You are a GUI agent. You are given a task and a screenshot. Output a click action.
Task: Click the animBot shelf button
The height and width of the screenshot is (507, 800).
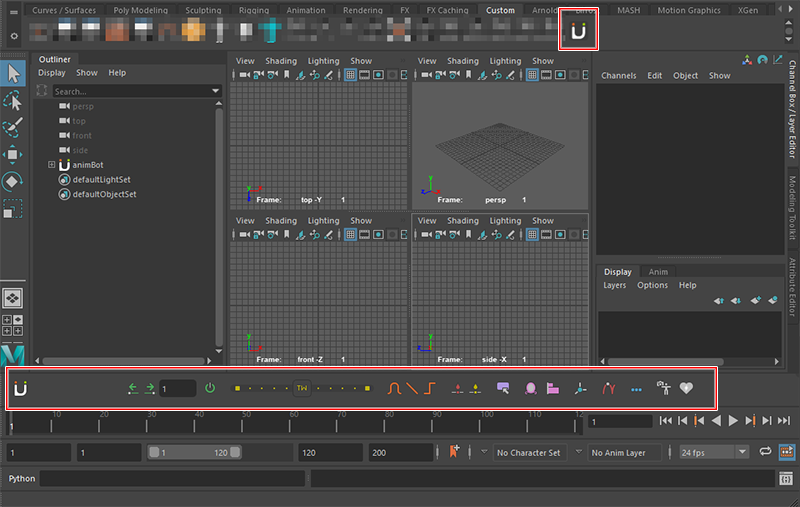point(578,33)
